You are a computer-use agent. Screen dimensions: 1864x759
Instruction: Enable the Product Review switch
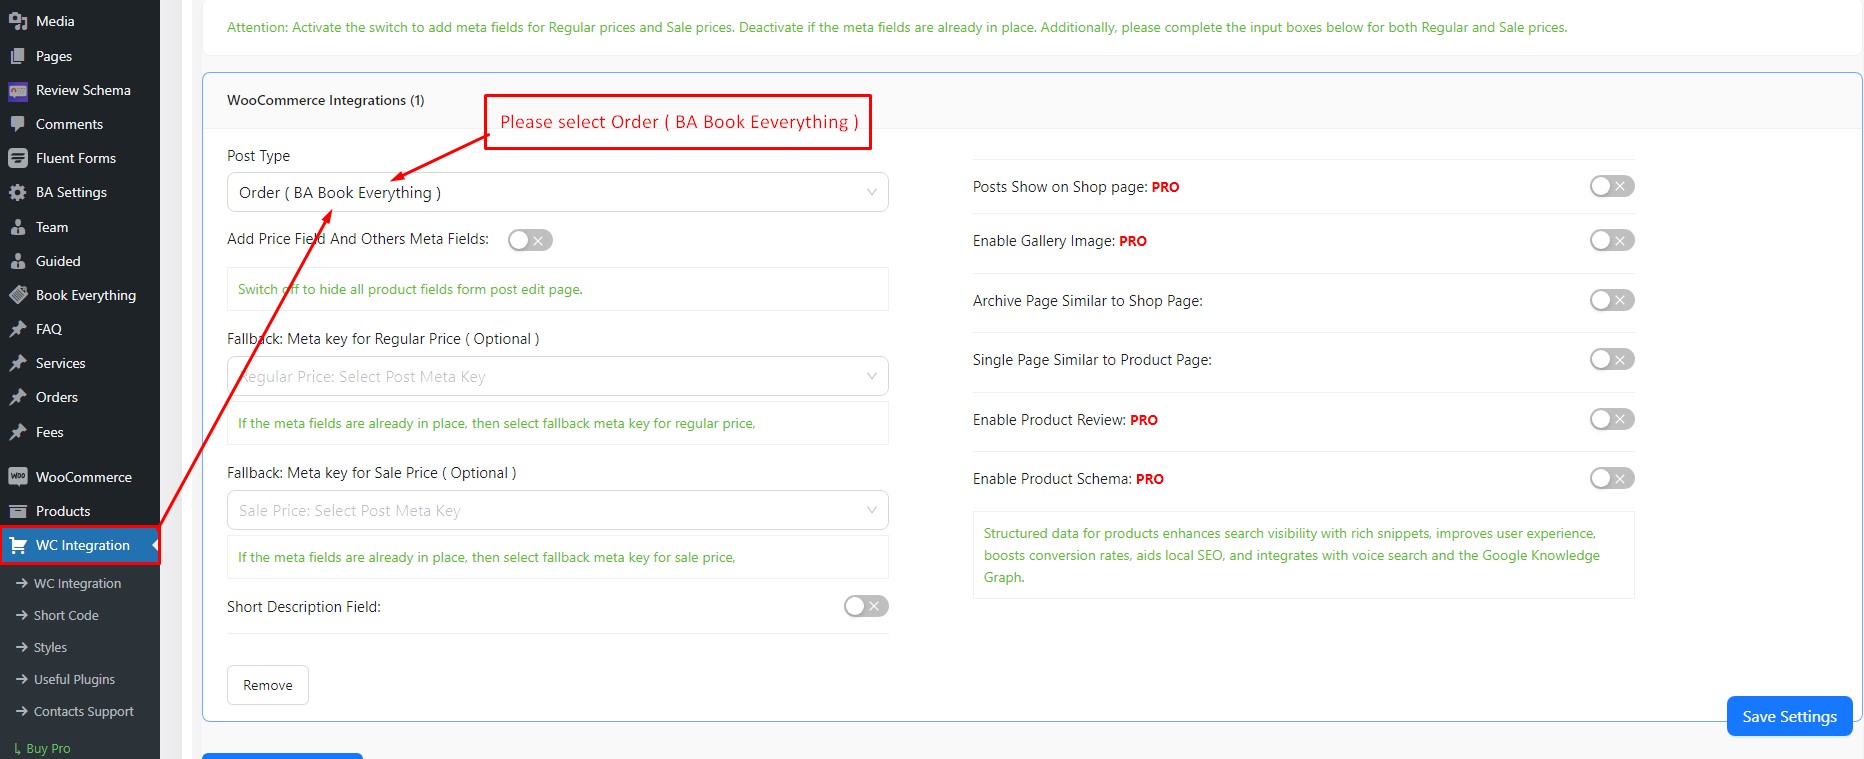tap(1612, 419)
